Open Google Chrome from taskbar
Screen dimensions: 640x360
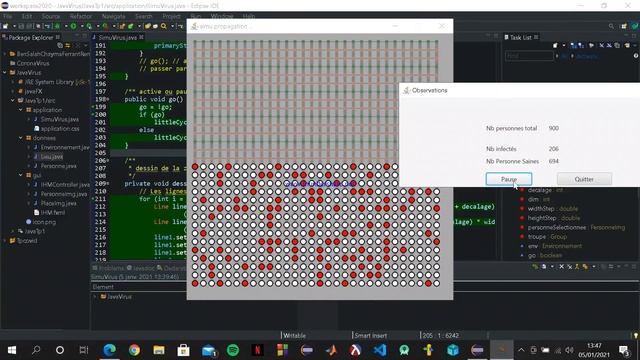coord(134,350)
